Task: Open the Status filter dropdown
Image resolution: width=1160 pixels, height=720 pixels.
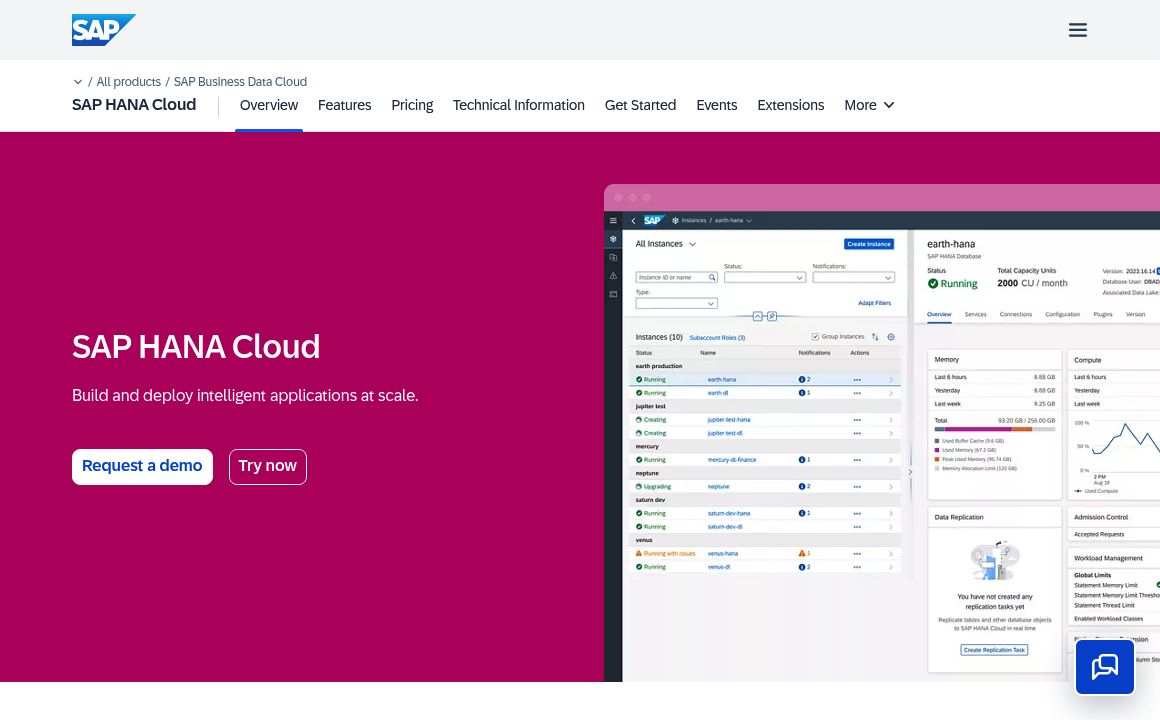Action: (x=800, y=277)
